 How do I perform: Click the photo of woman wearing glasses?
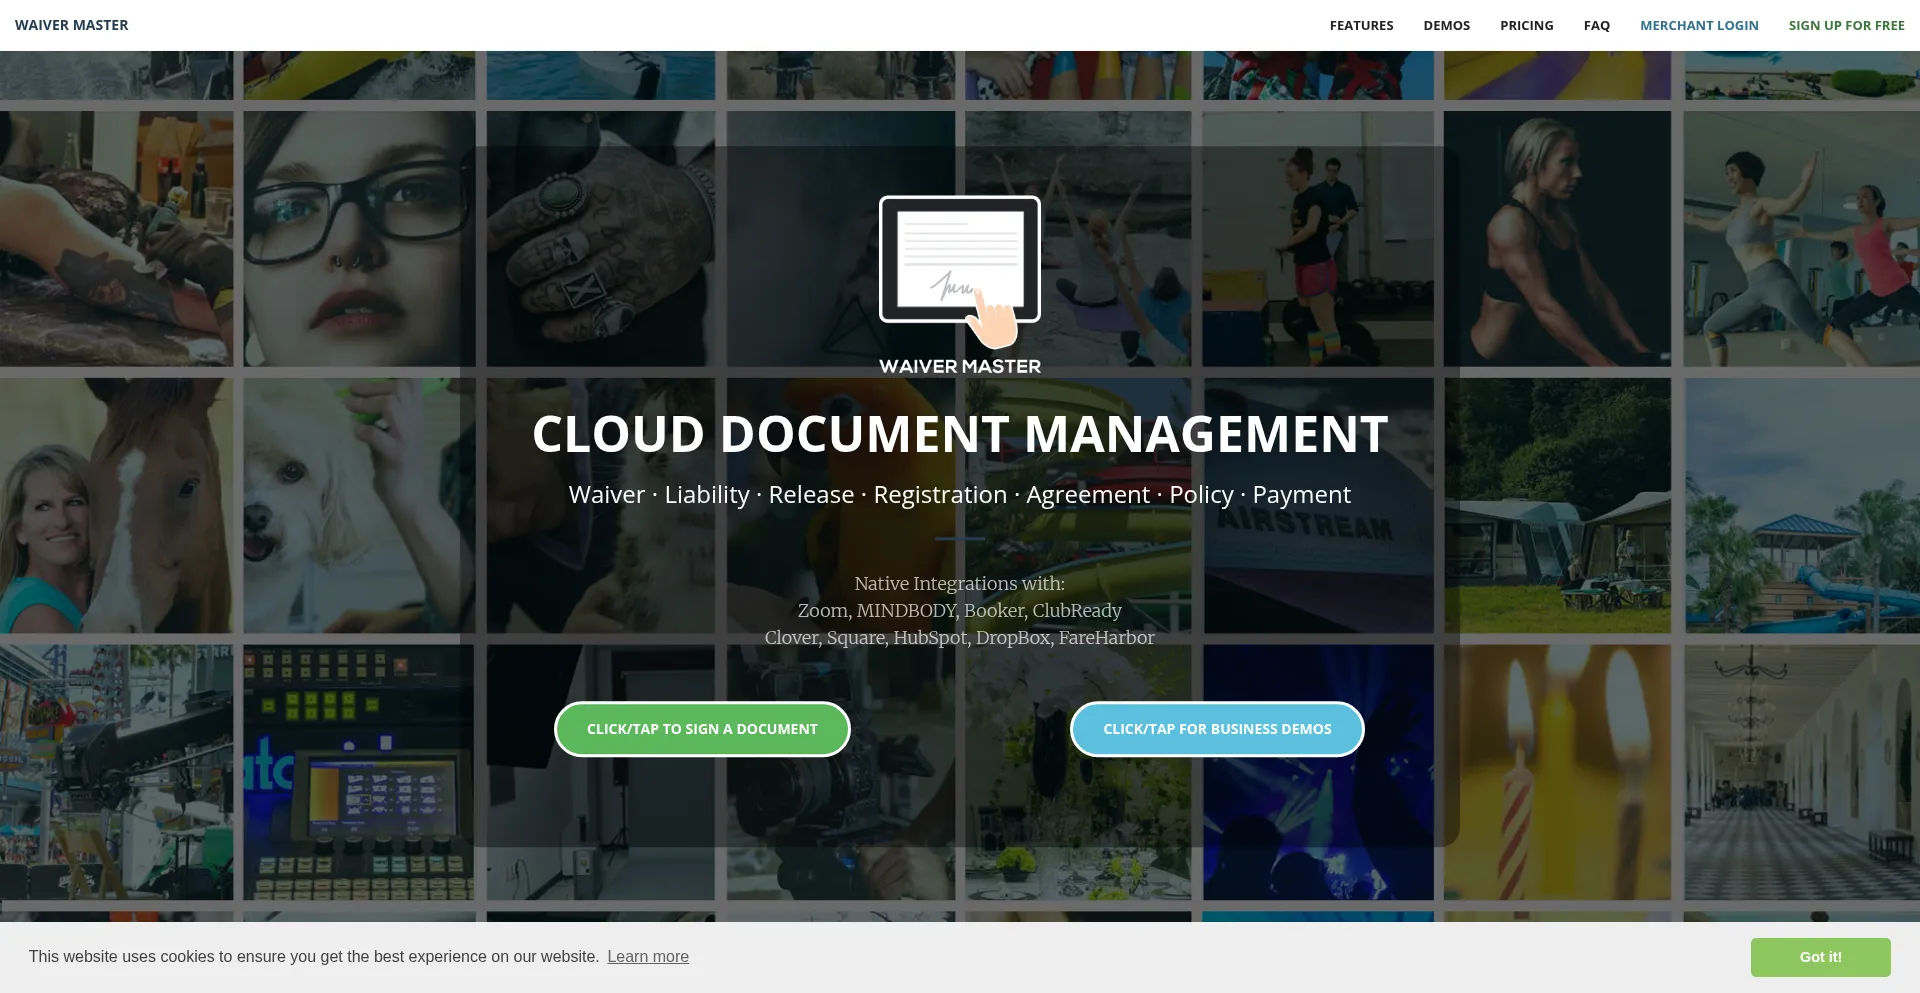(x=358, y=238)
